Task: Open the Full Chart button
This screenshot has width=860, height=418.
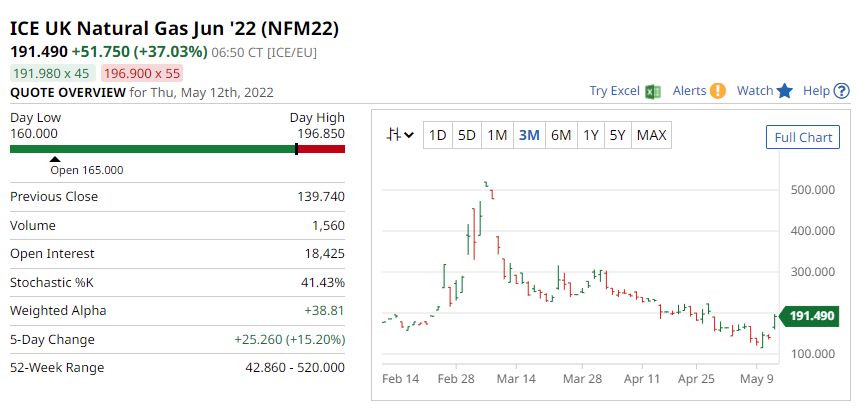Action: point(803,137)
